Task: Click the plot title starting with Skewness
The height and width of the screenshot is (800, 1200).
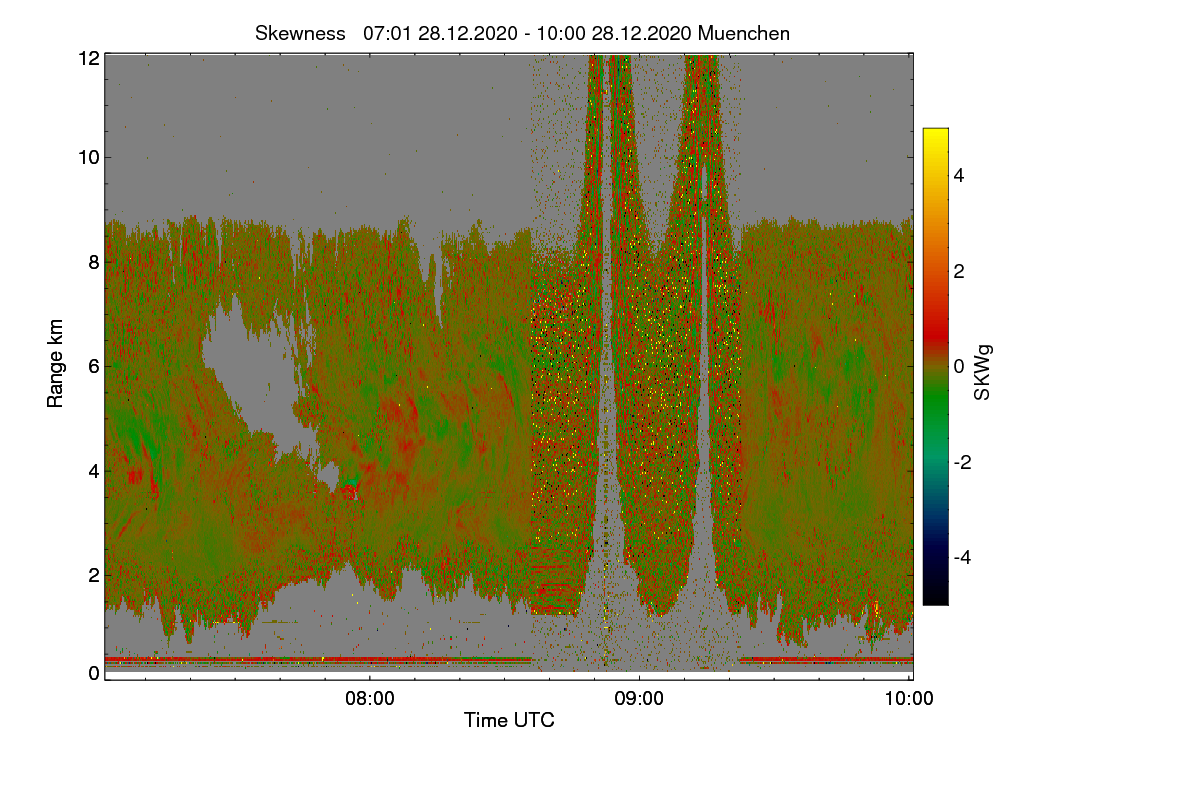Action: 522,33
